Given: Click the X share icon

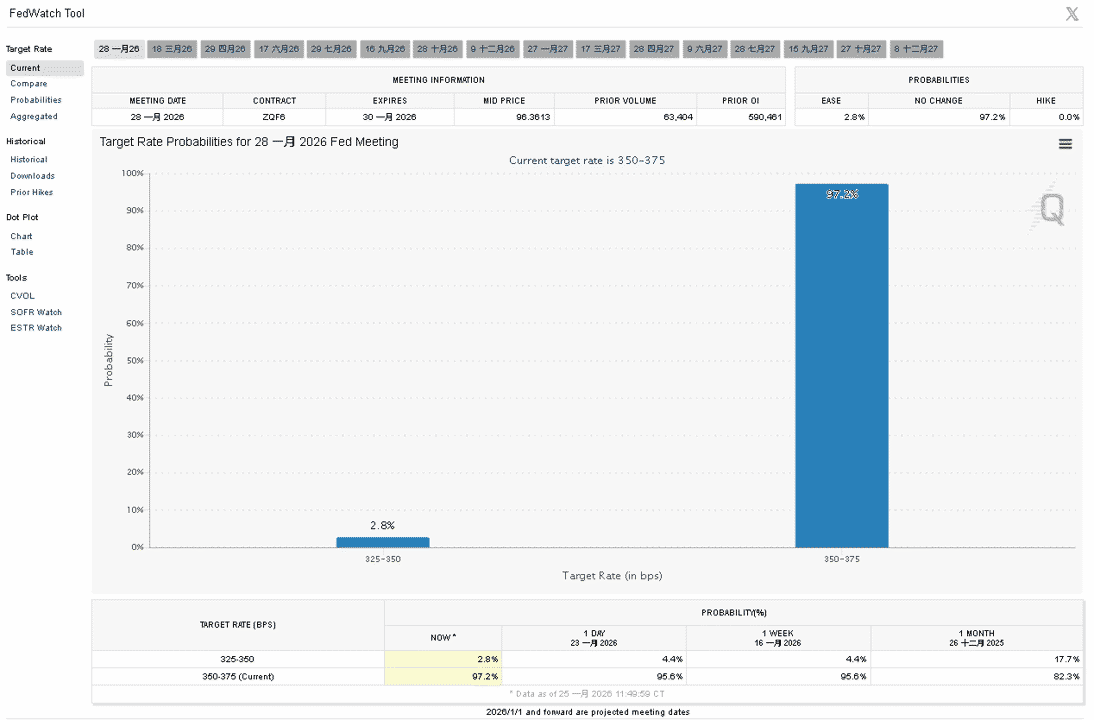Looking at the screenshot, I should [x=1072, y=14].
